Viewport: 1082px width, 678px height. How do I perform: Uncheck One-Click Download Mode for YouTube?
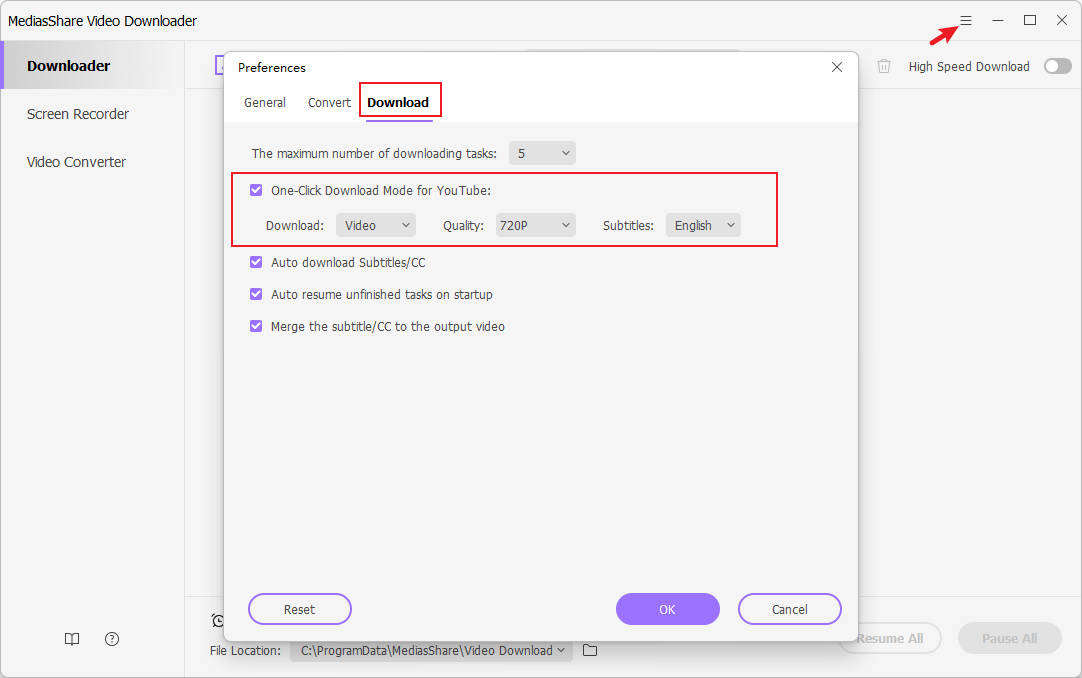point(256,190)
